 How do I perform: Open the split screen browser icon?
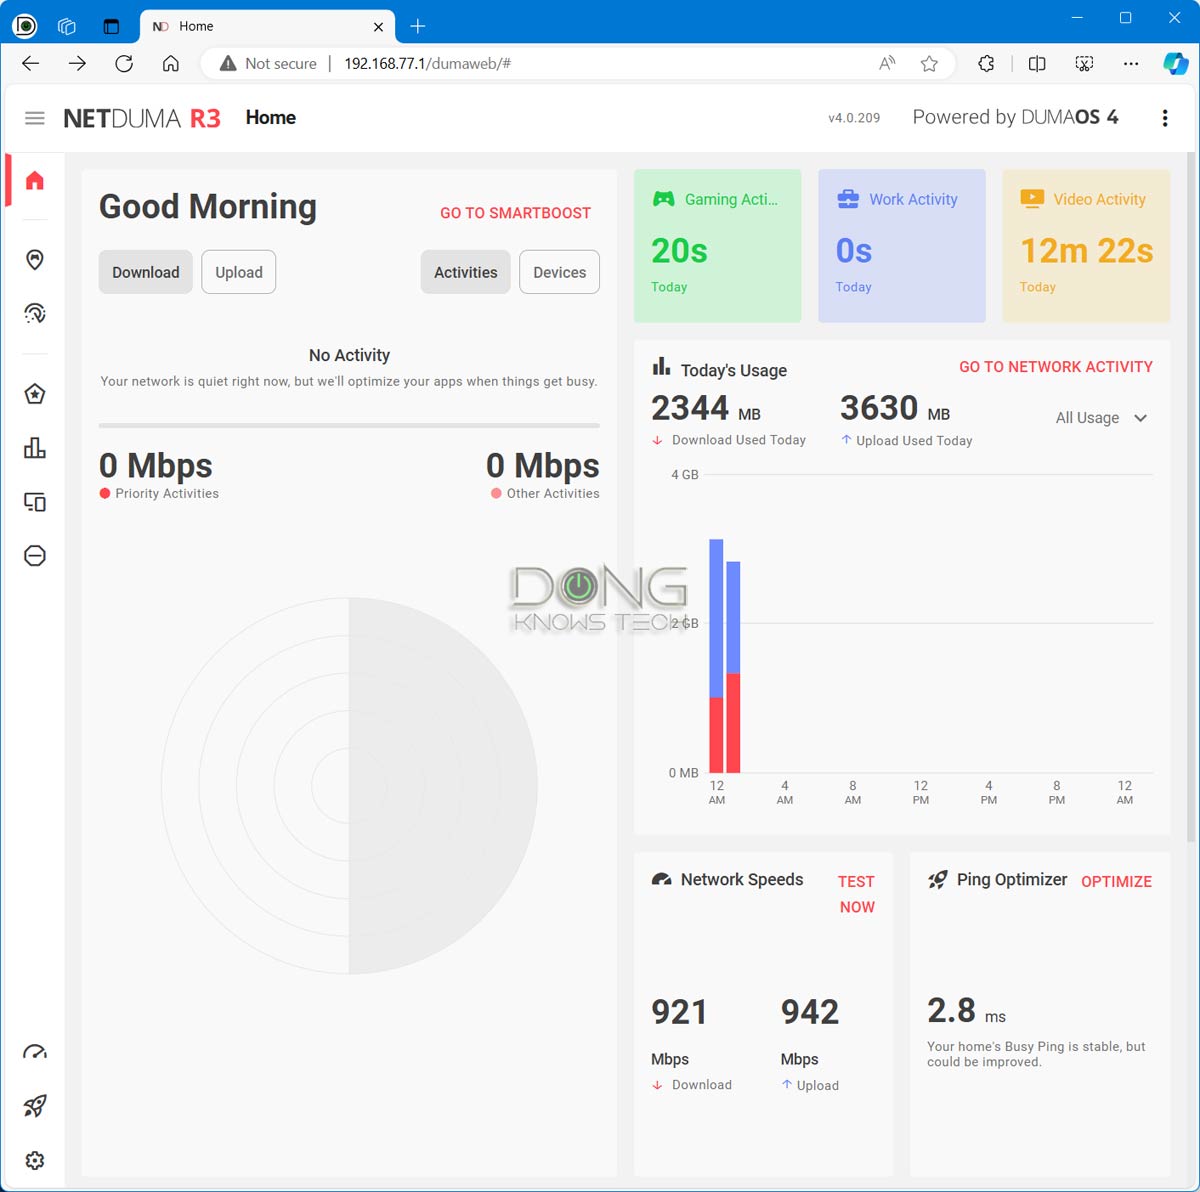click(x=1037, y=63)
